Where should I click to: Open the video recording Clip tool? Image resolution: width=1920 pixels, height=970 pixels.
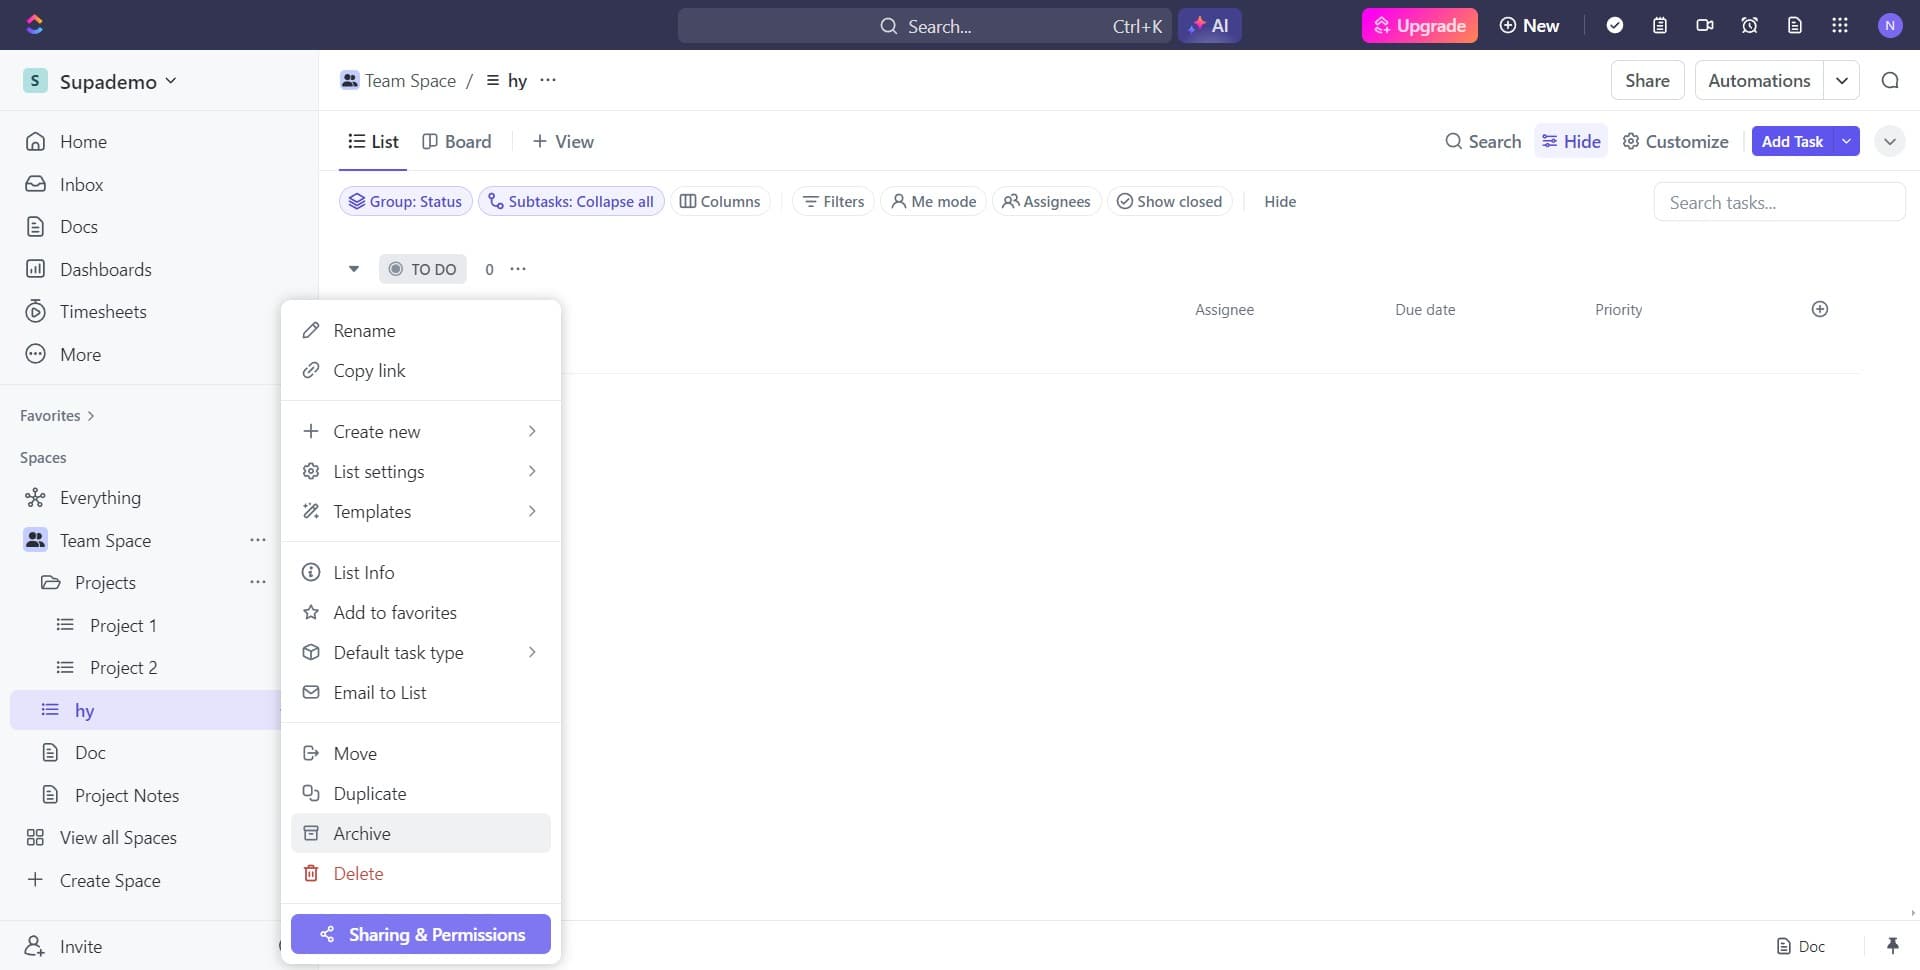point(1705,25)
